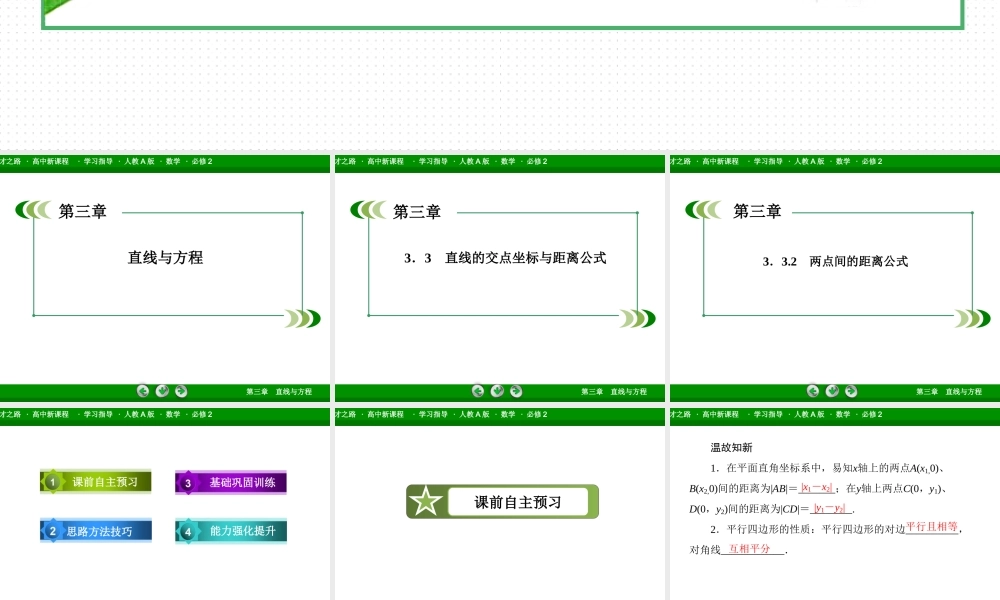Click the blank showing |x₁−x₂| in 温故知新

coord(817,487)
